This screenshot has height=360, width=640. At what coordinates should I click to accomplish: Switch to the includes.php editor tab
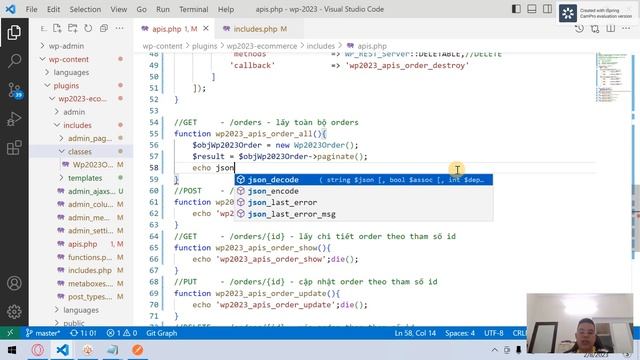[x=260, y=29]
